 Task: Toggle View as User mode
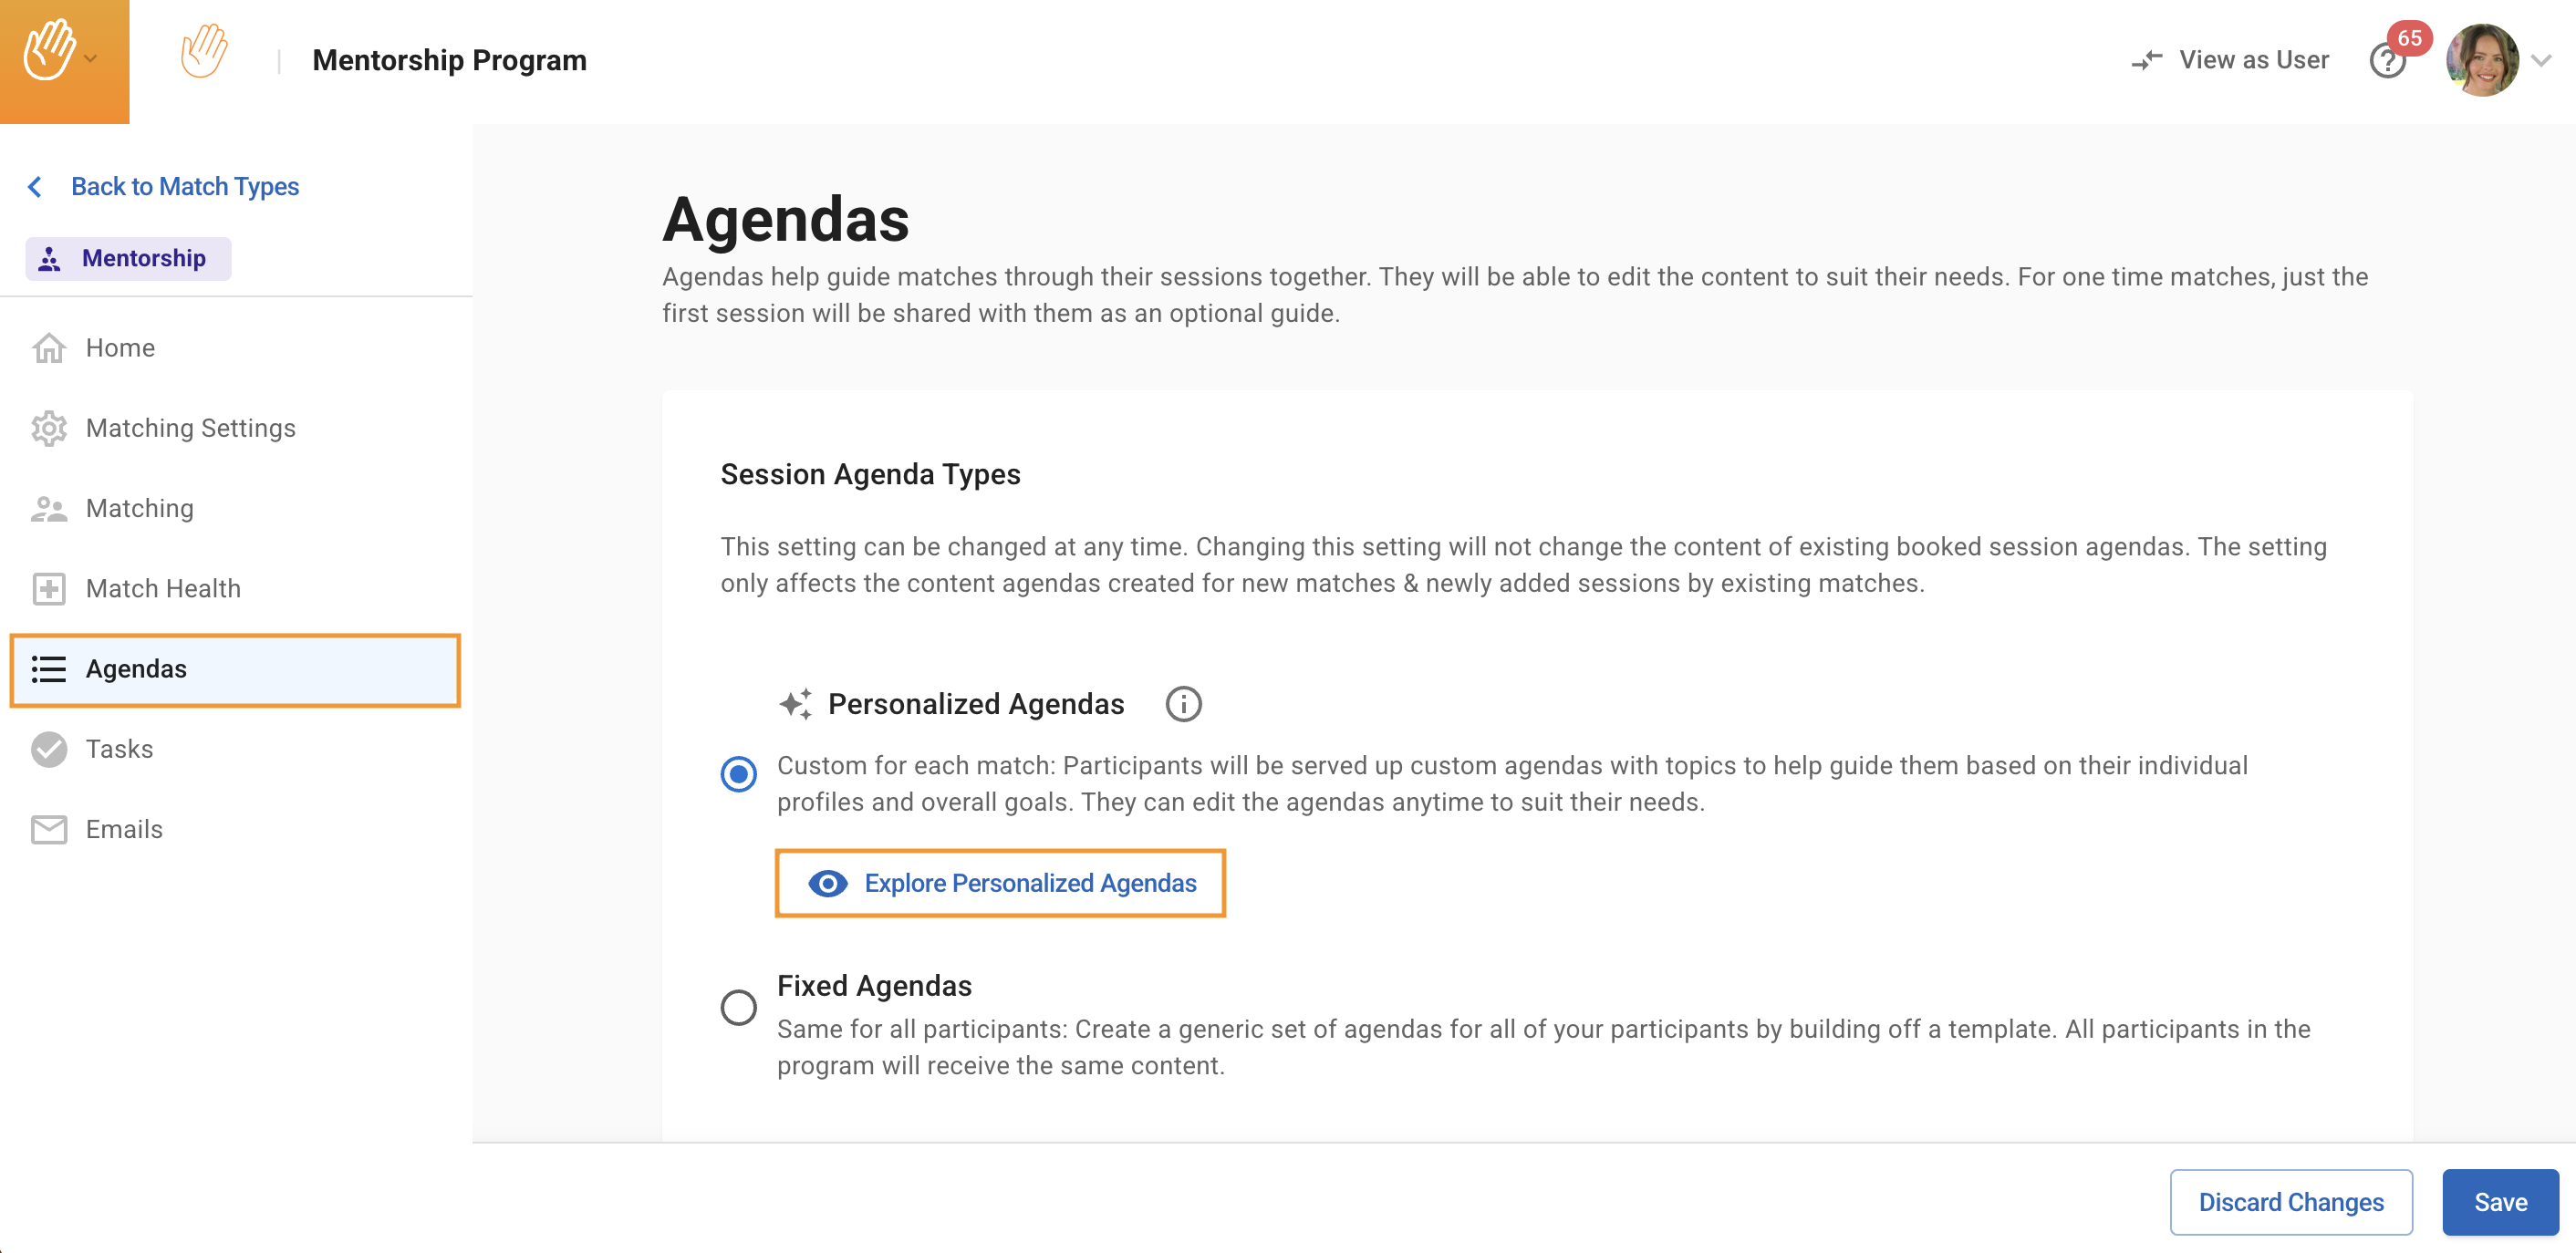click(x=2230, y=60)
